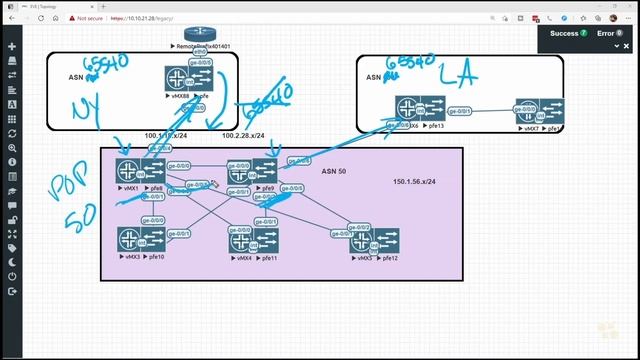Select the pfe11 forwarding node
Image resolution: width=640 pixels, height=360 pixels.
tap(266, 240)
